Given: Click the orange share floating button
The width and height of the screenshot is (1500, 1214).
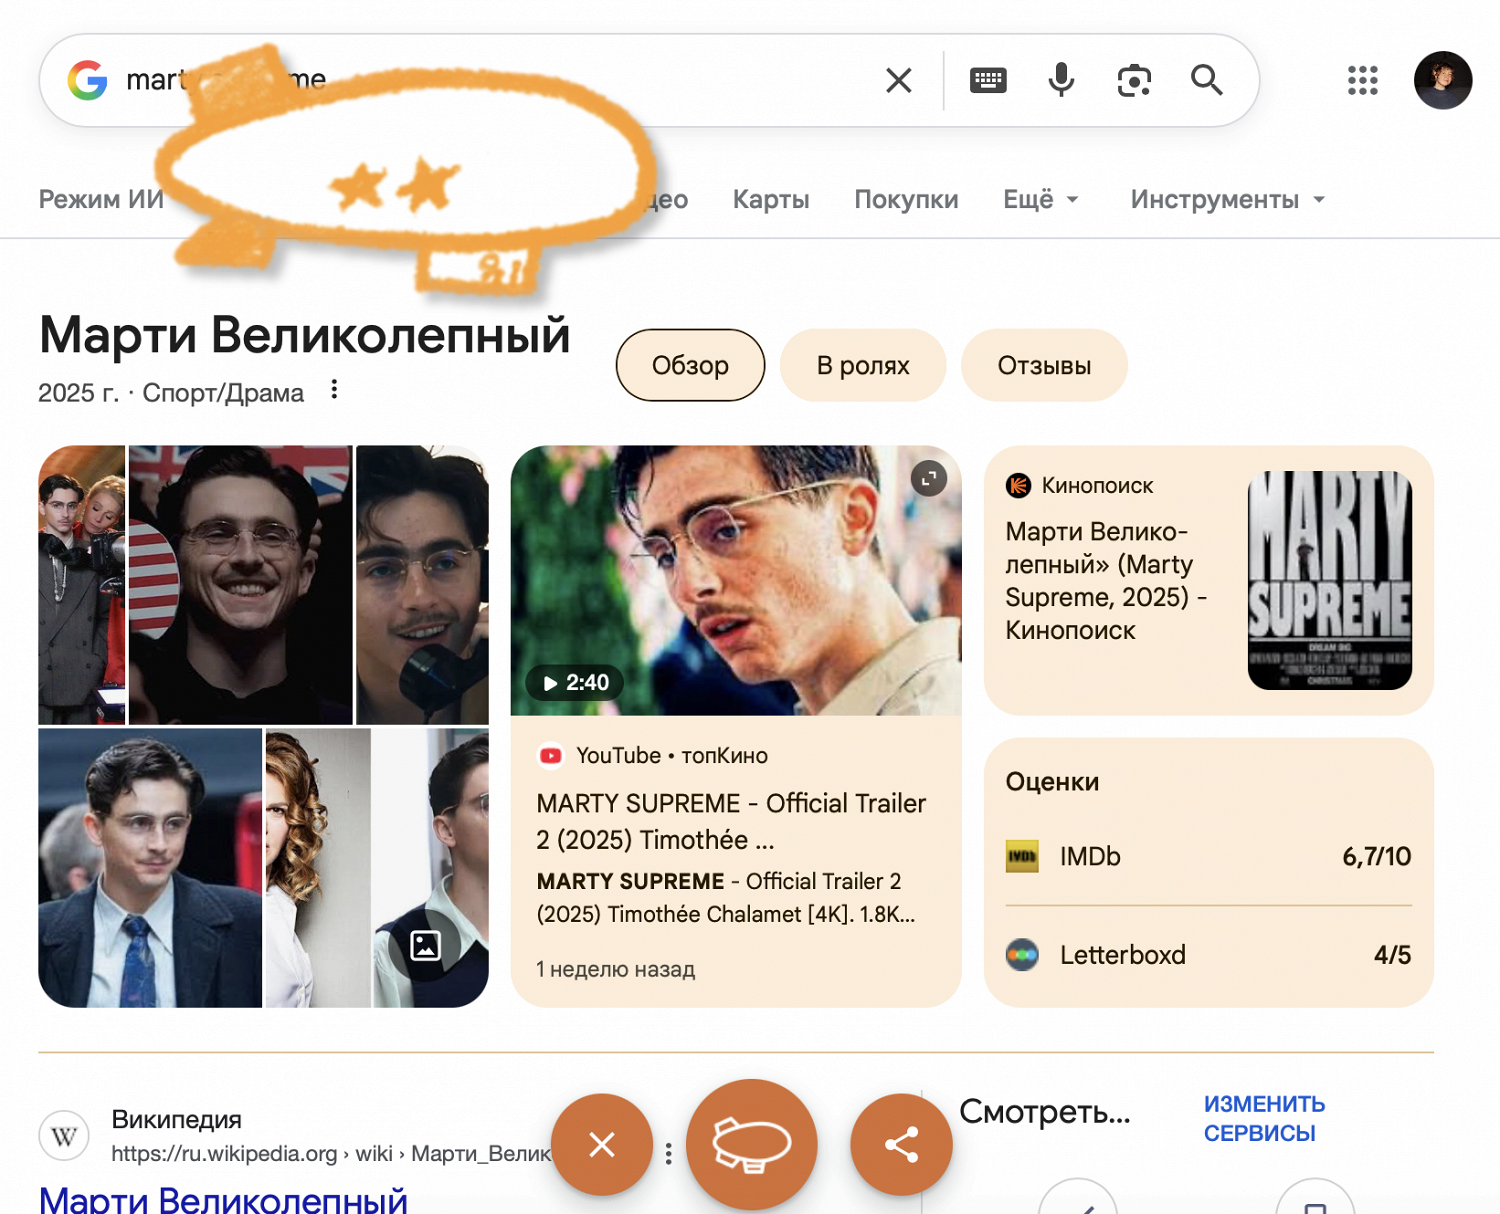Looking at the screenshot, I should 901,1144.
